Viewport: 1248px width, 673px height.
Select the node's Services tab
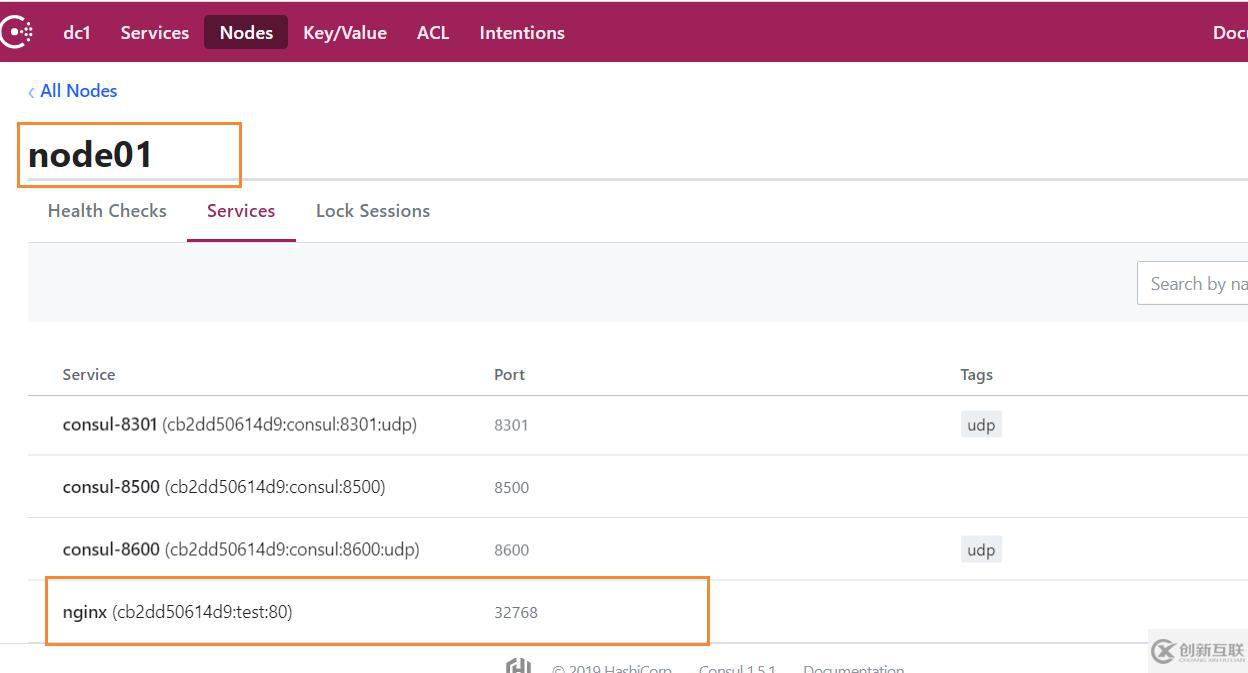(241, 211)
